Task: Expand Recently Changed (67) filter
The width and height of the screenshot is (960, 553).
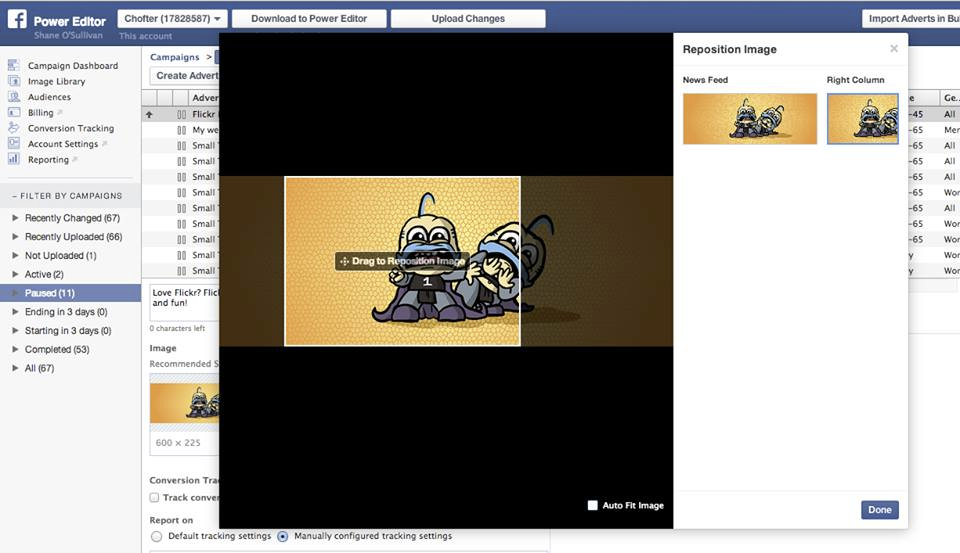Action: coord(15,217)
